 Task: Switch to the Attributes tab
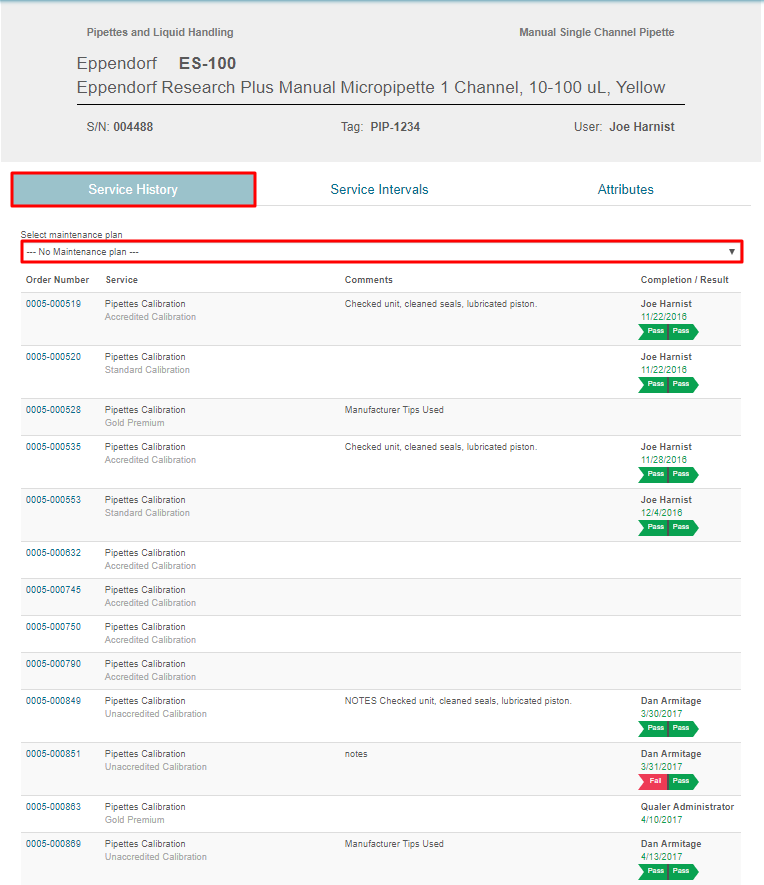[625, 190]
